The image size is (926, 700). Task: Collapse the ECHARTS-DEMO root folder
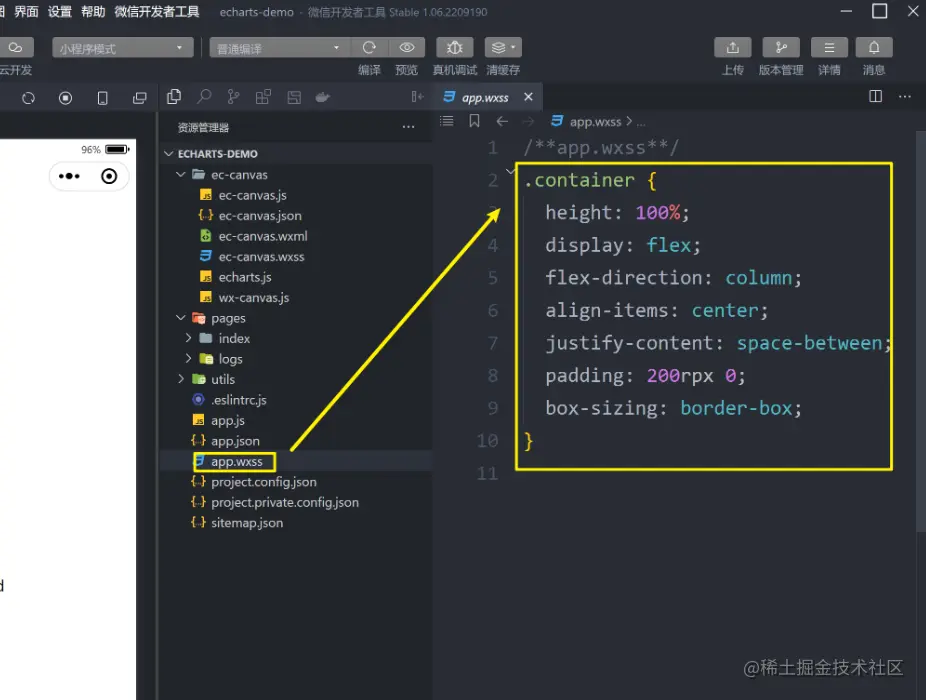pyautogui.click(x=169, y=154)
